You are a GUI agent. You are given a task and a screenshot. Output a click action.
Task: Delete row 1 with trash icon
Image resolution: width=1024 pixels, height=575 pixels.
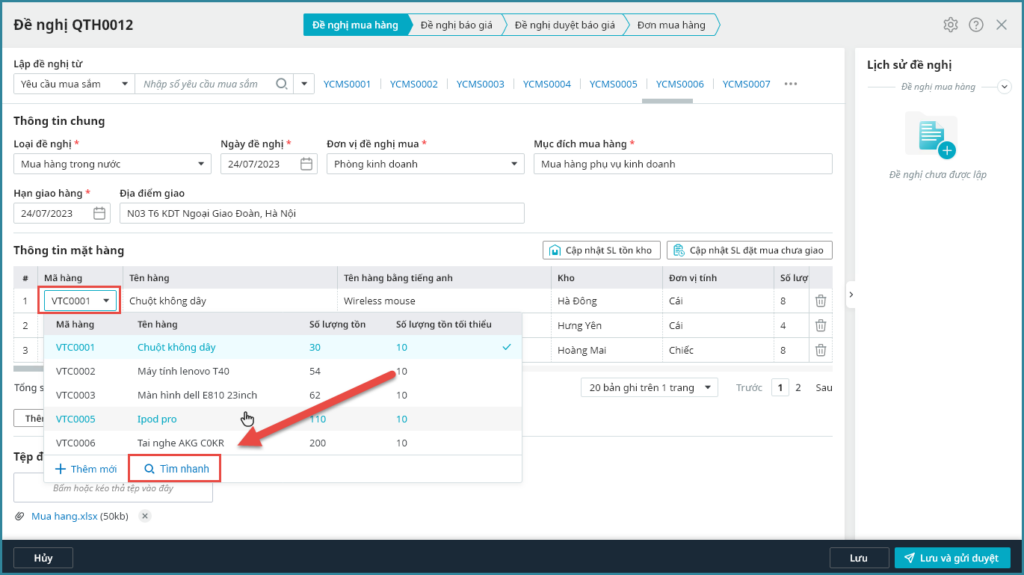point(820,300)
